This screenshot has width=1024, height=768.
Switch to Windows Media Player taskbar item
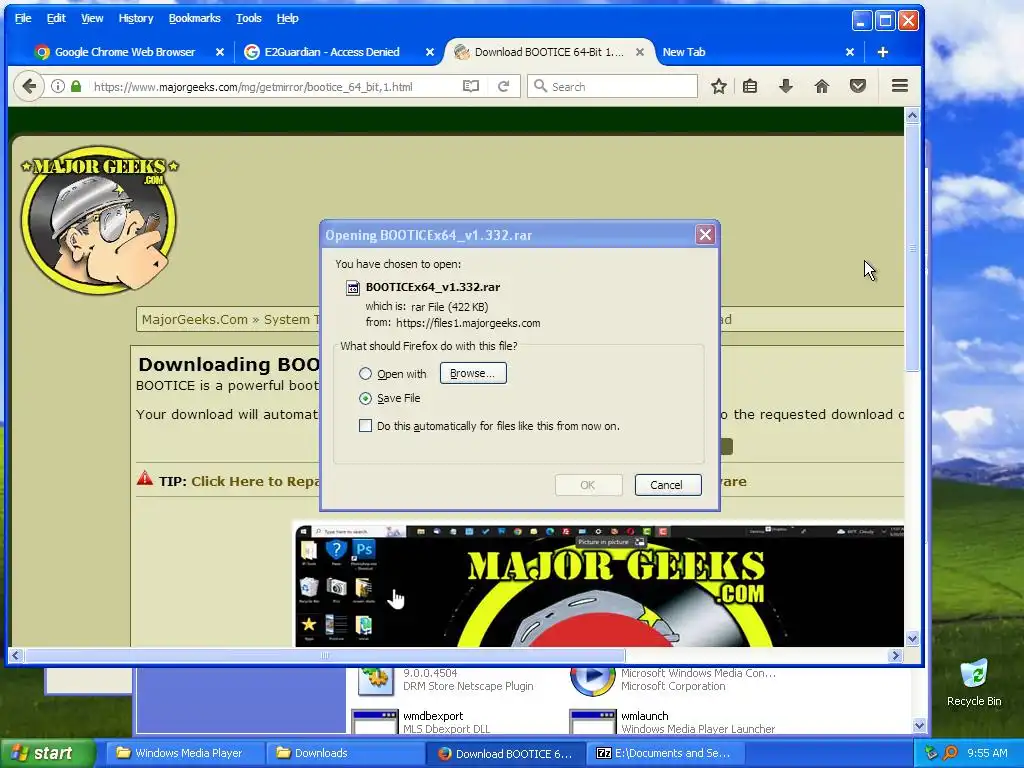(185, 754)
